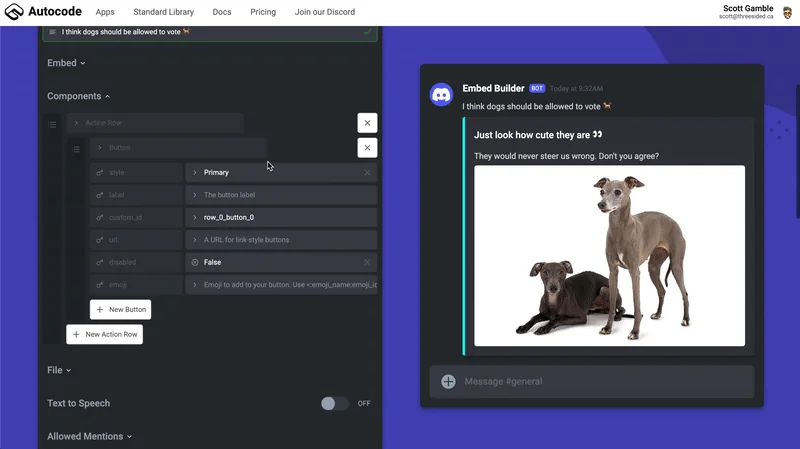Remove the Action Row with its X button

point(367,123)
